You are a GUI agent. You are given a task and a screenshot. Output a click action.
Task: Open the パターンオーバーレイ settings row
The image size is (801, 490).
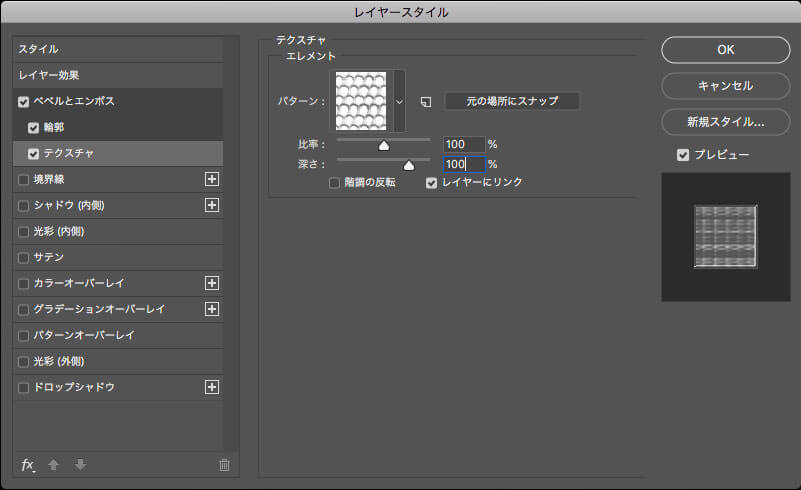coord(118,335)
